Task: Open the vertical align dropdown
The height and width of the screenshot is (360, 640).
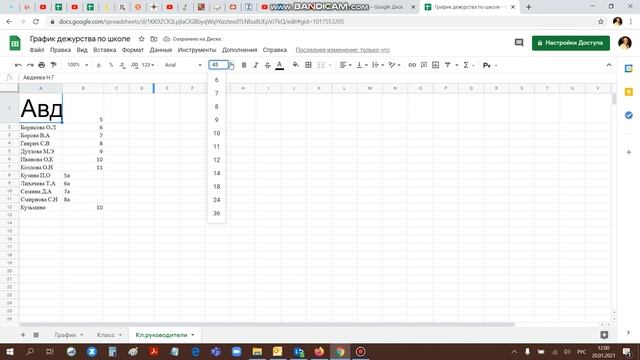Action: (362, 65)
